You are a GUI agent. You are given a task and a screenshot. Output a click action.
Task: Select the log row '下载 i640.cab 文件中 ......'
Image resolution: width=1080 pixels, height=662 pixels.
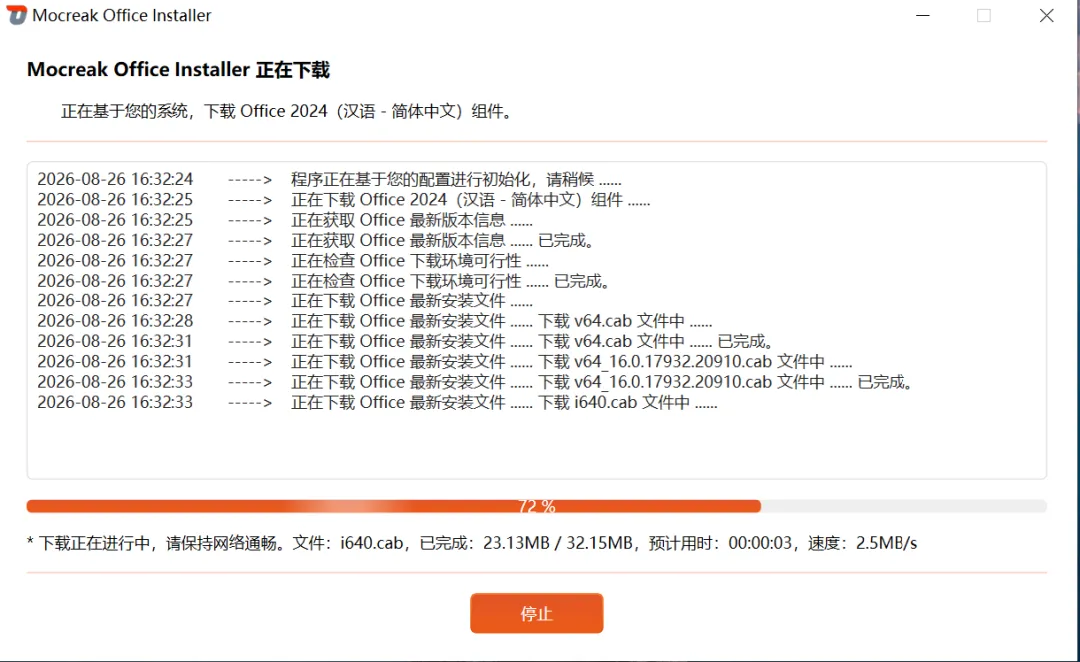pos(377,402)
